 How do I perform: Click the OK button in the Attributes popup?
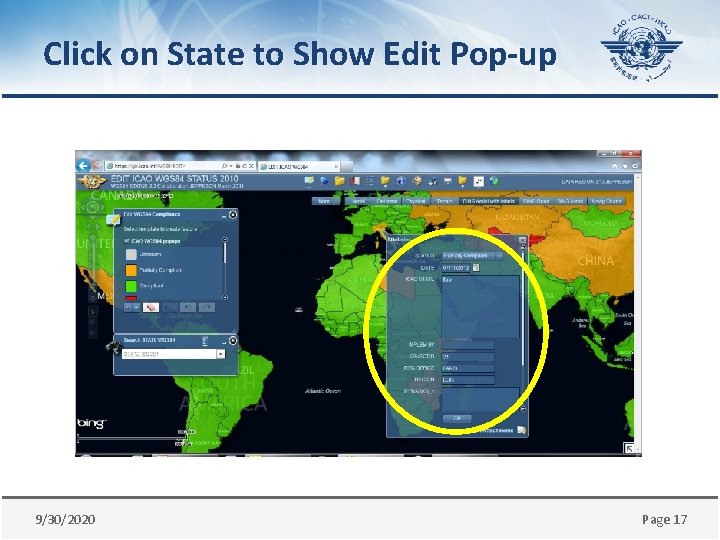(457, 418)
